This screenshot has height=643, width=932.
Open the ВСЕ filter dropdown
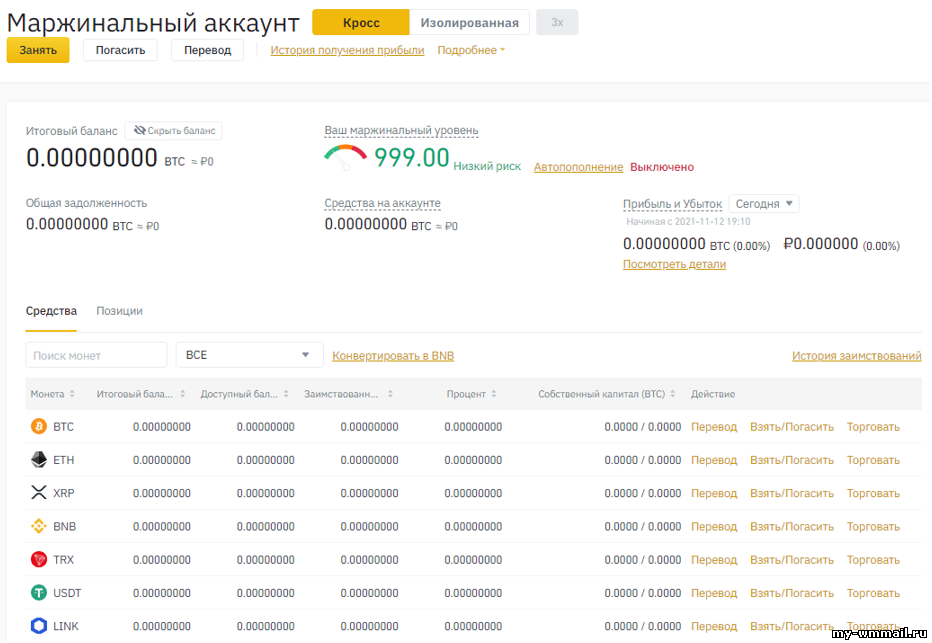[x=249, y=355]
